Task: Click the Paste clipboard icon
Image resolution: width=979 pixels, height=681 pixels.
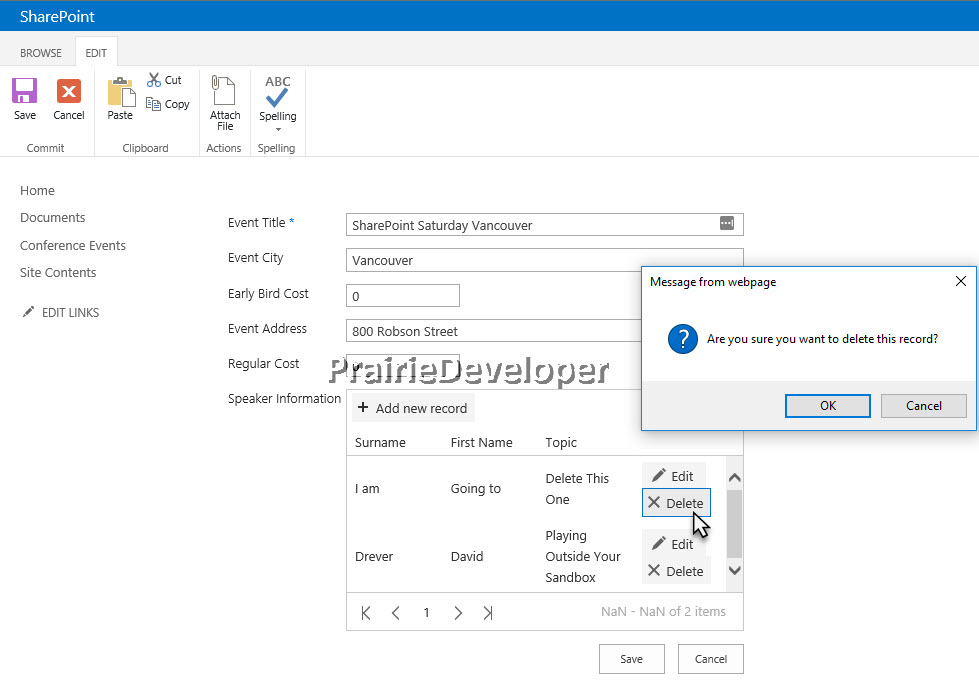Action: (x=121, y=92)
